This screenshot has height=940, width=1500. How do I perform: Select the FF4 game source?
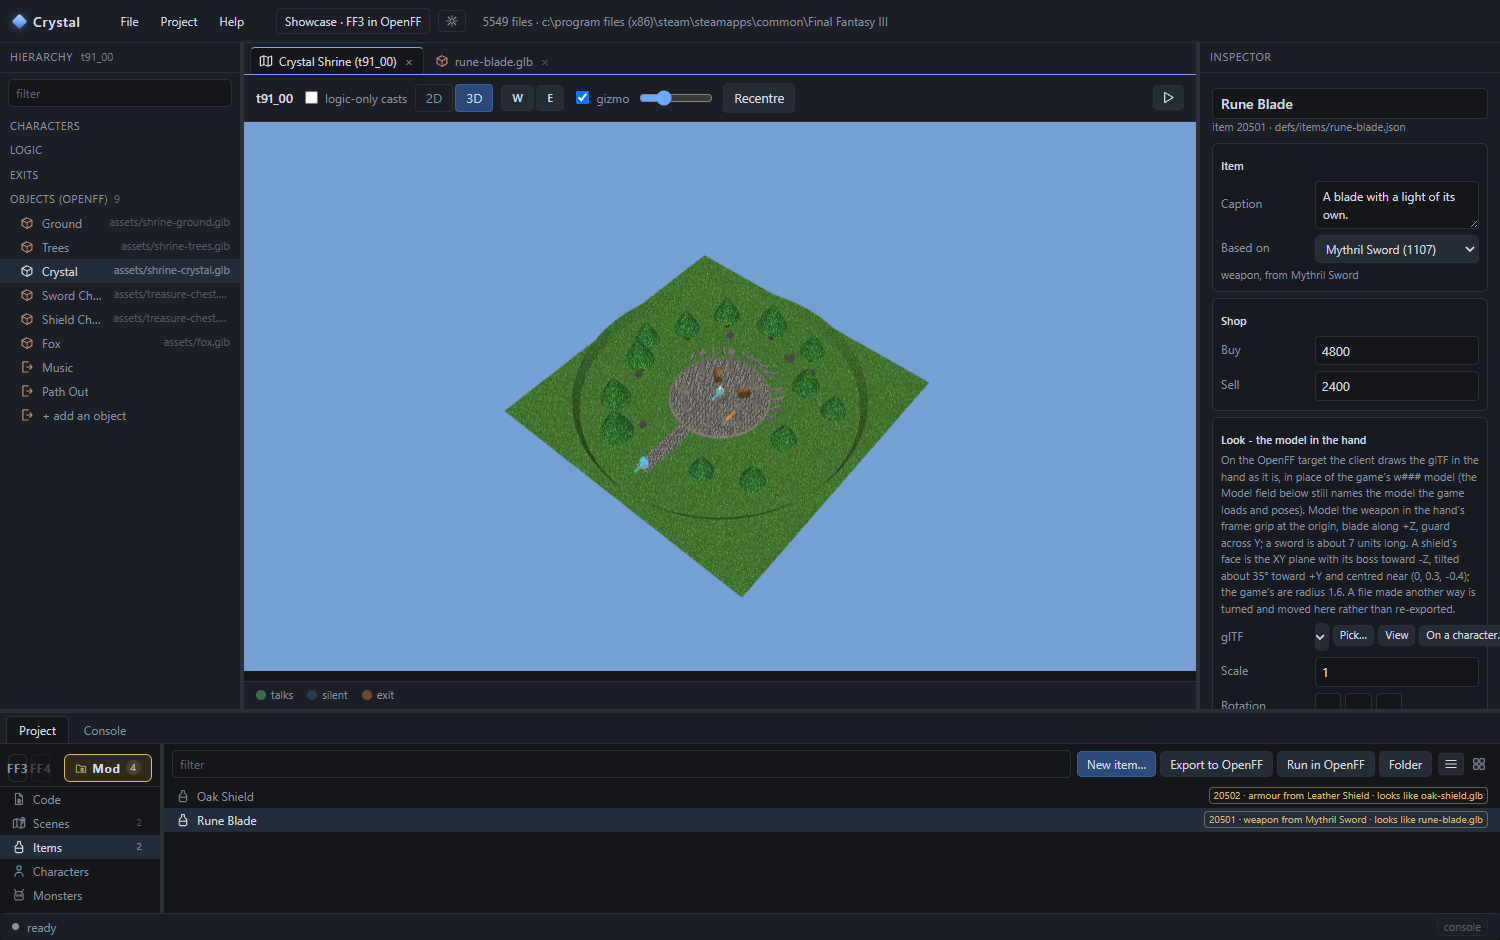point(40,768)
